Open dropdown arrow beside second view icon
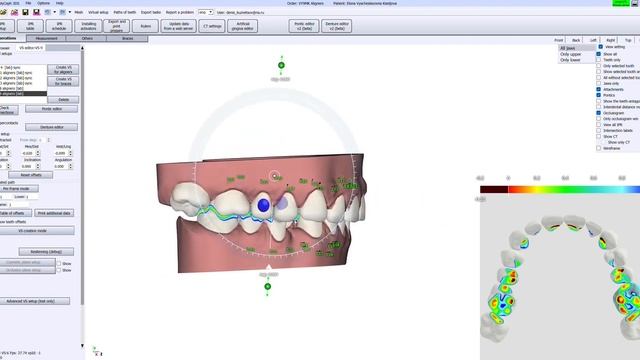Screen dimensions: 640x360 pos(69,12)
